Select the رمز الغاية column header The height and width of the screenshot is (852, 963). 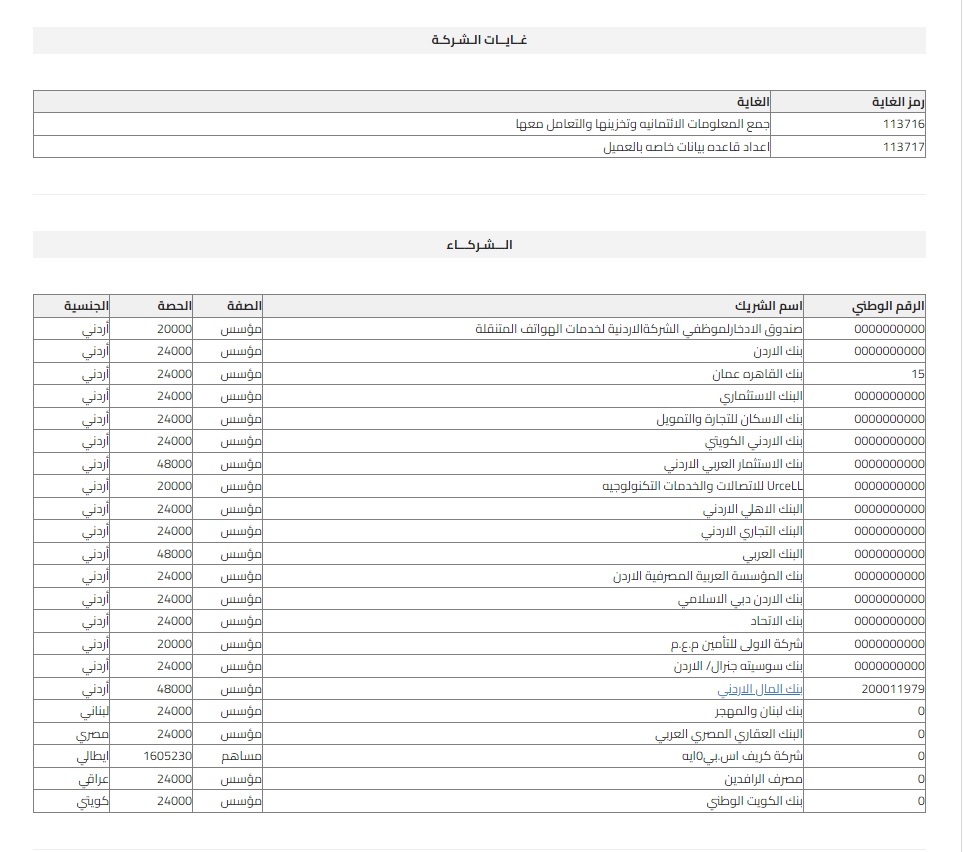898,102
